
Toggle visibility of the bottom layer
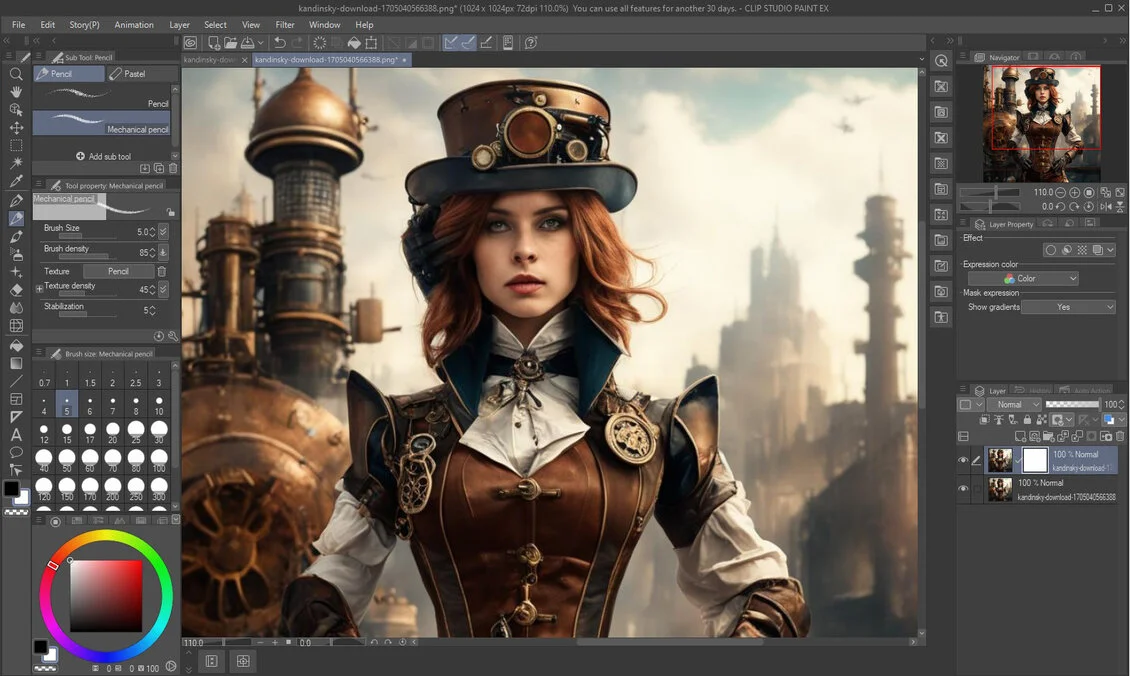pos(963,489)
